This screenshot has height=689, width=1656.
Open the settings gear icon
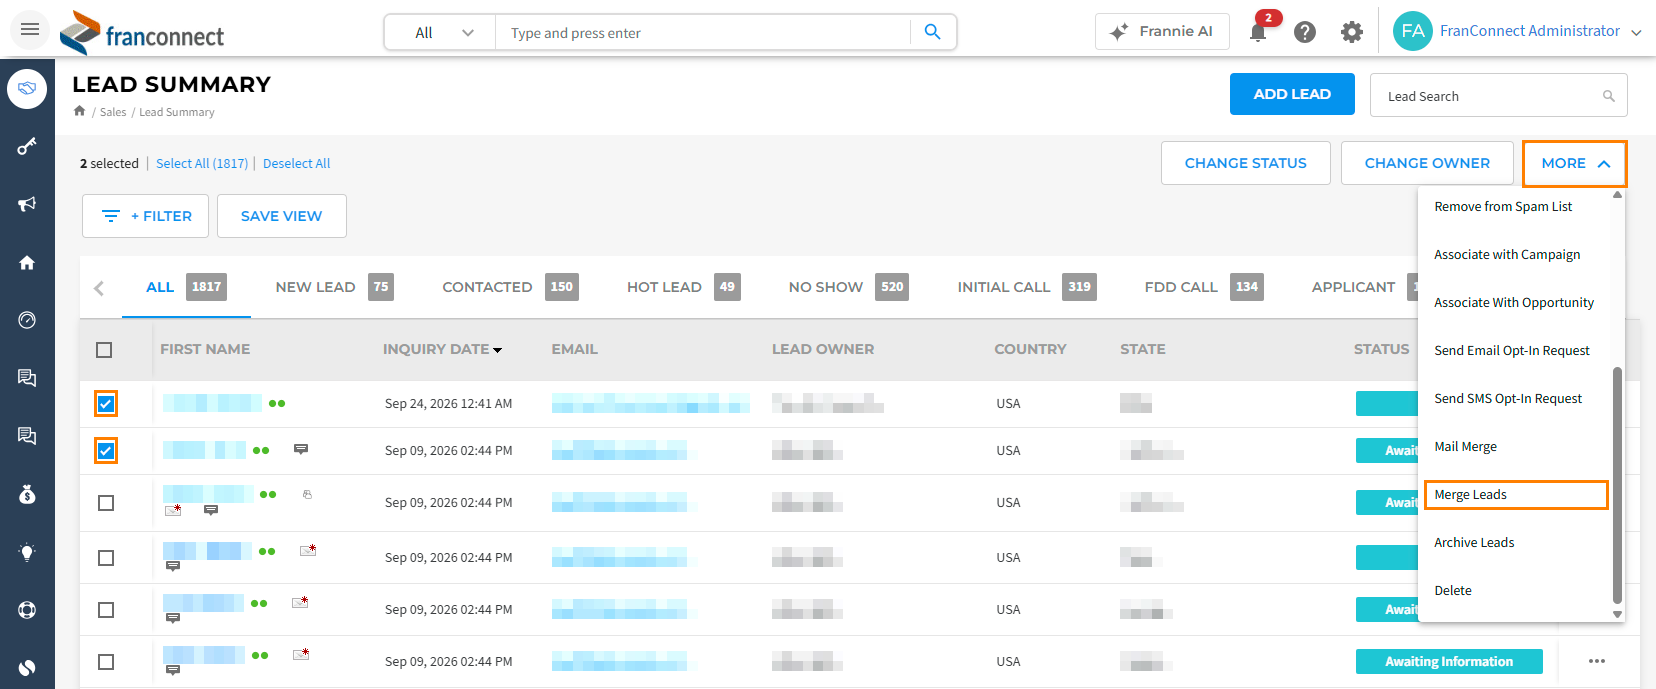pyautogui.click(x=1352, y=32)
